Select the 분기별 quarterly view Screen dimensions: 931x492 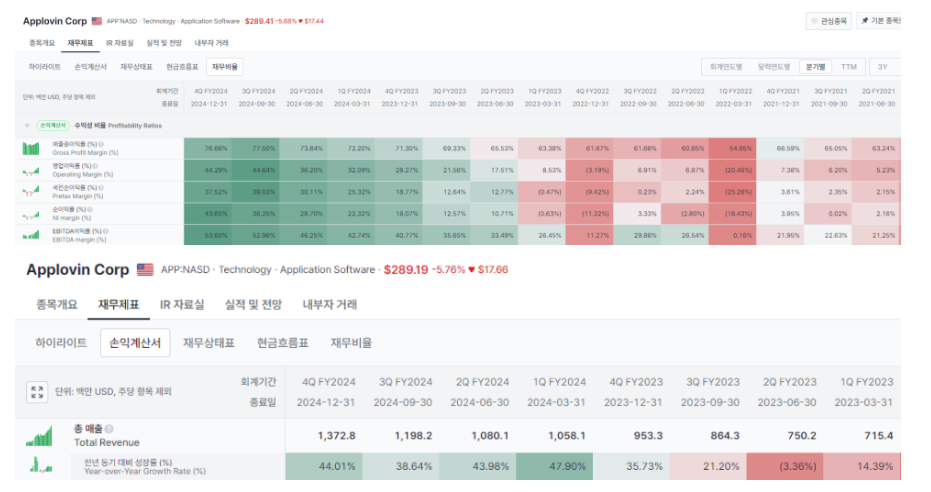tap(815, 67)
